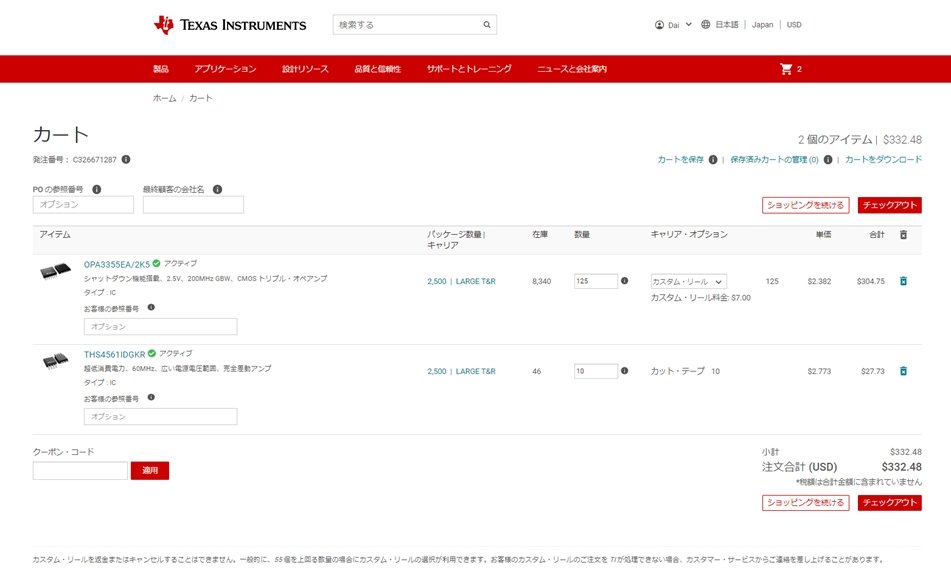Click the 適用 coupon button

click(150, 470)
